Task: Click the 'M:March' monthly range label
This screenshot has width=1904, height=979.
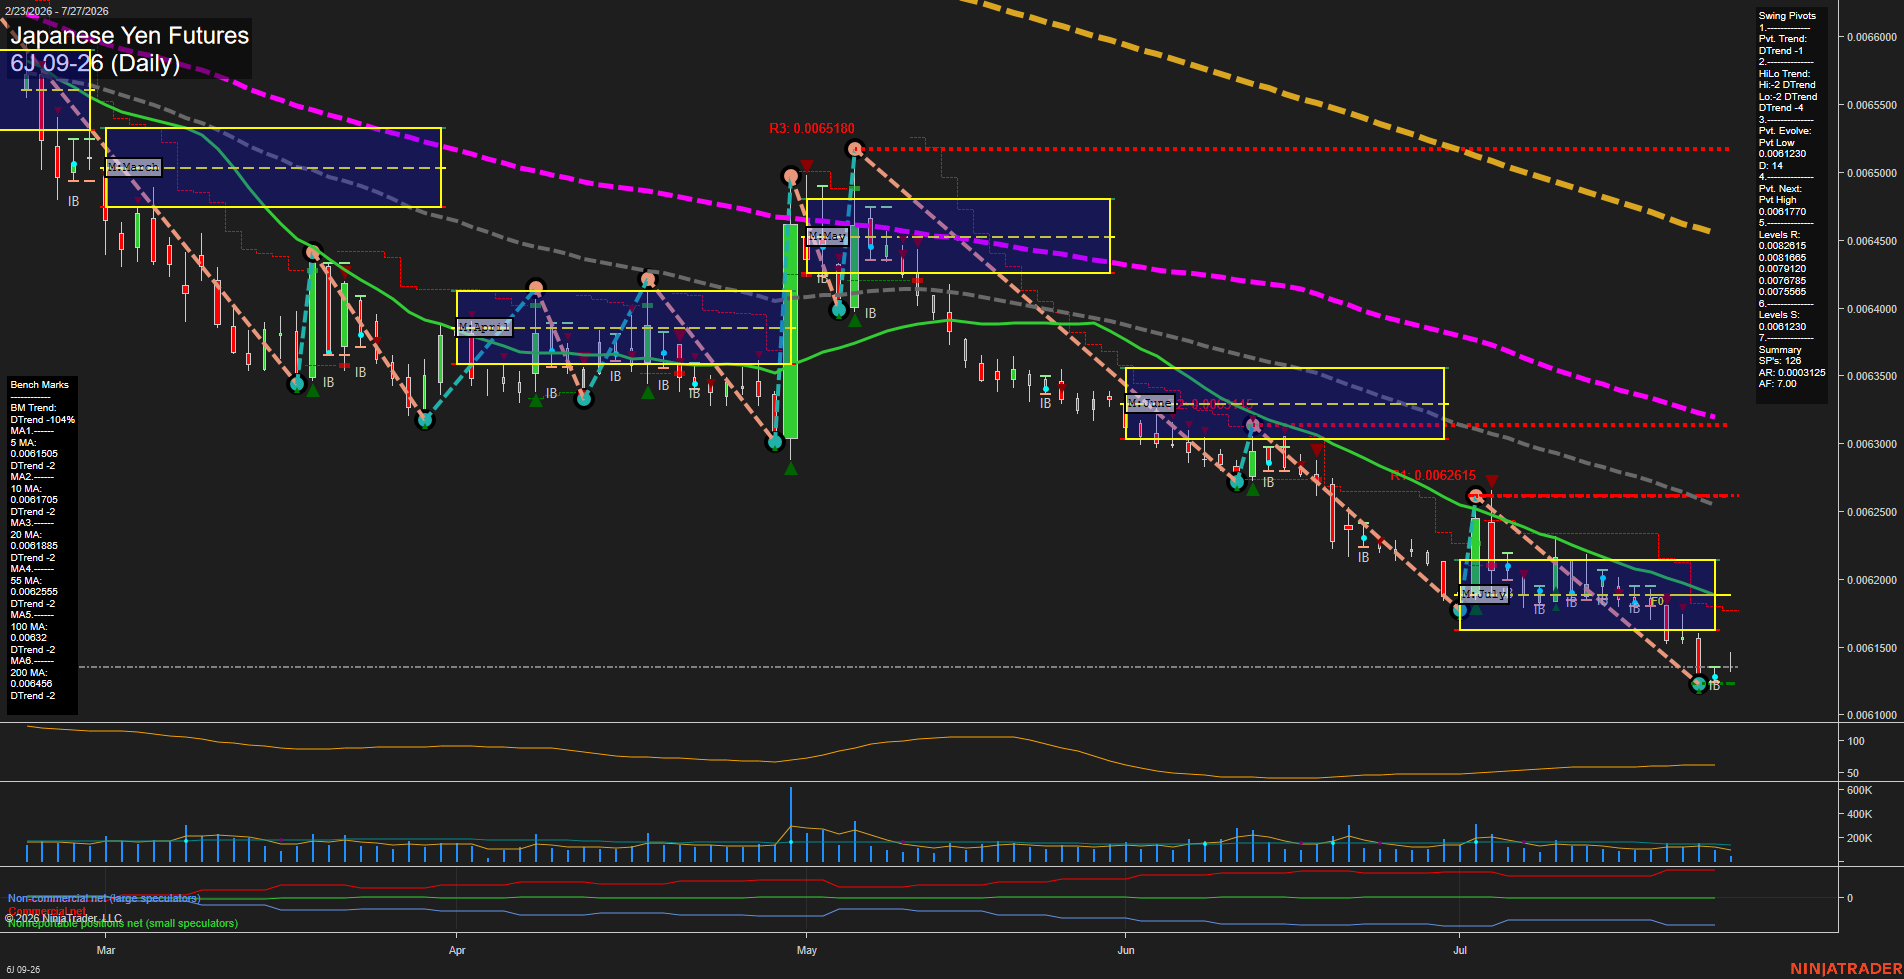Action: tap(134, 167)
